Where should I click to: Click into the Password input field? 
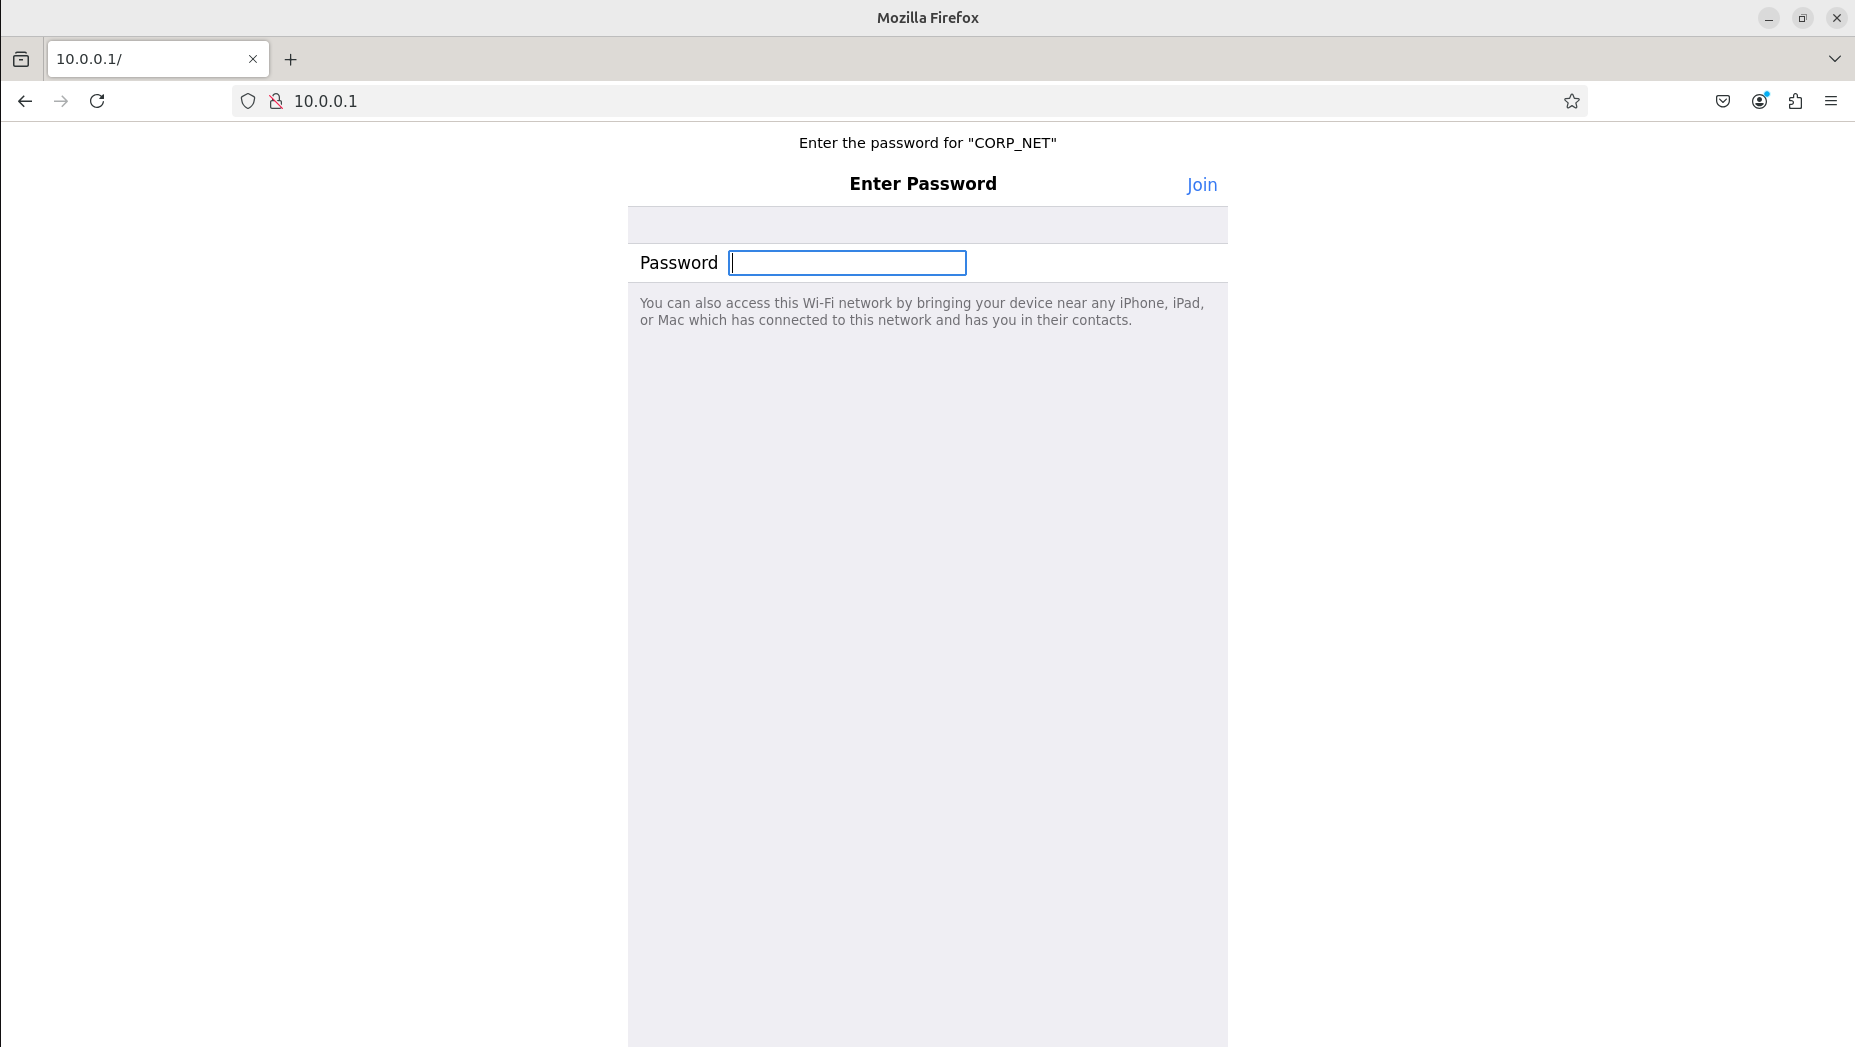[x=847, y=263]
